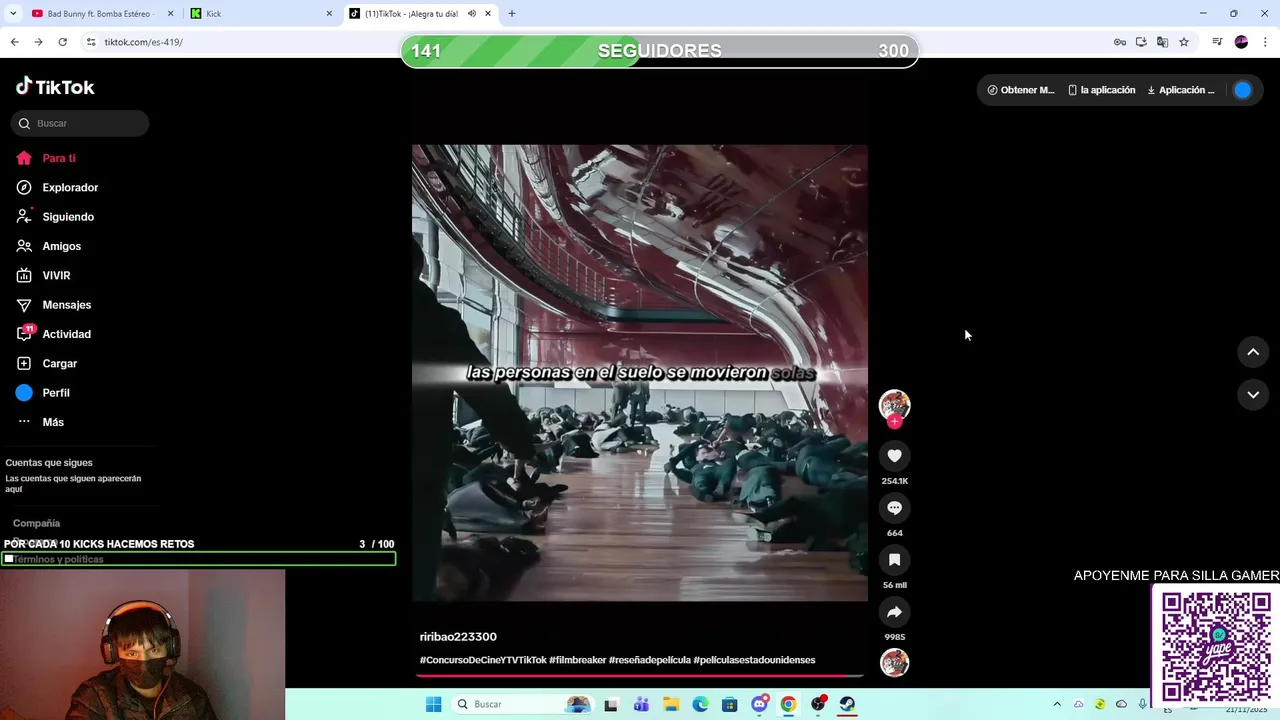
Task: Open Steam from the taskbar
Action: click(x=847, y=704)
